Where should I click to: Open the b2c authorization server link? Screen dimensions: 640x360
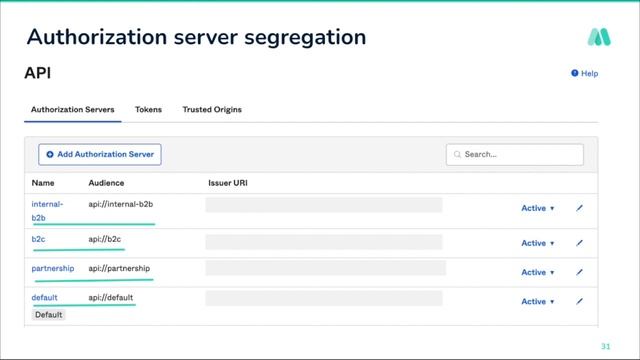pyautogui.click(x=38, y=239)
